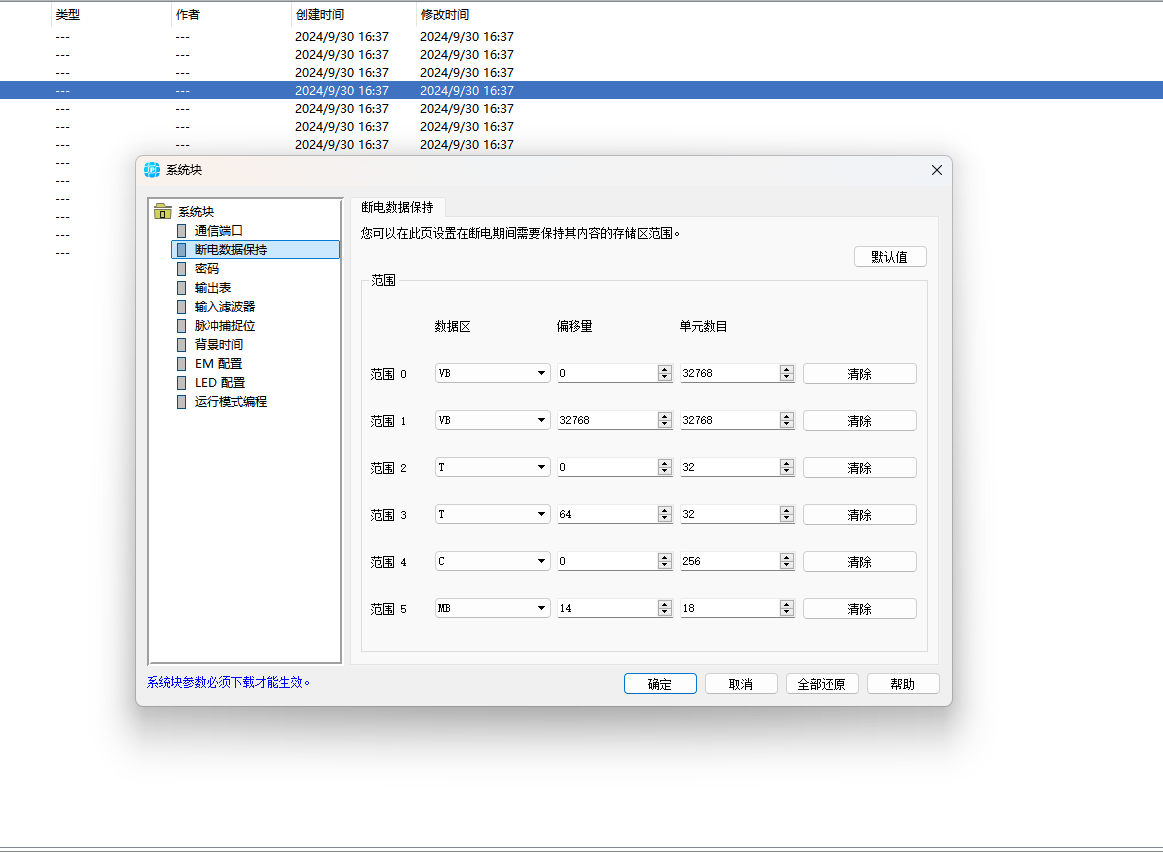This screenshot has height=853, width=1163.
Task: Click the 系统块 dialog title icon
Action: [x=152, y=170]
